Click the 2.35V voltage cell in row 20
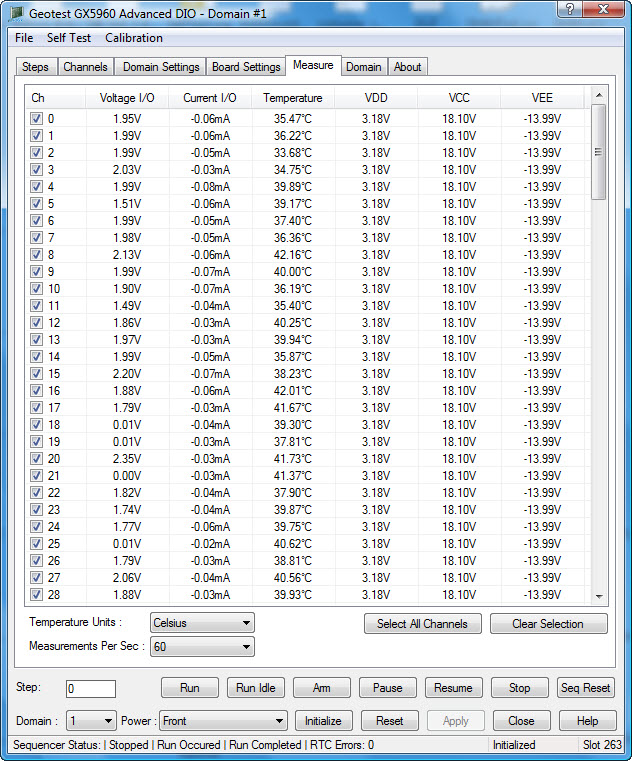Viewport: 632px width, 761px height. point(127,458)
